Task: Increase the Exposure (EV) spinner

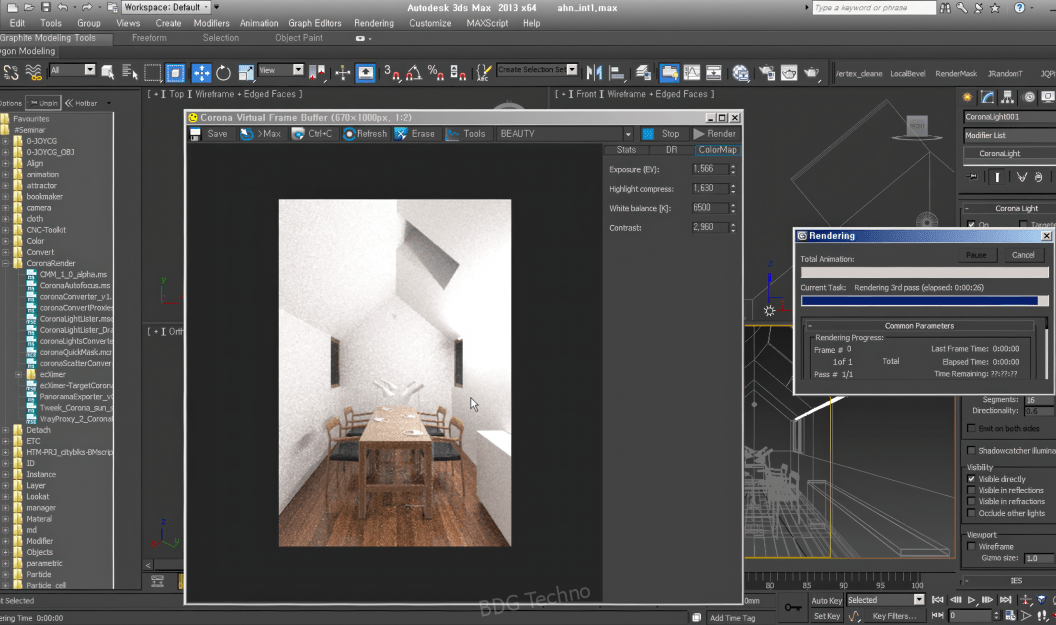Action: point(733,166)
